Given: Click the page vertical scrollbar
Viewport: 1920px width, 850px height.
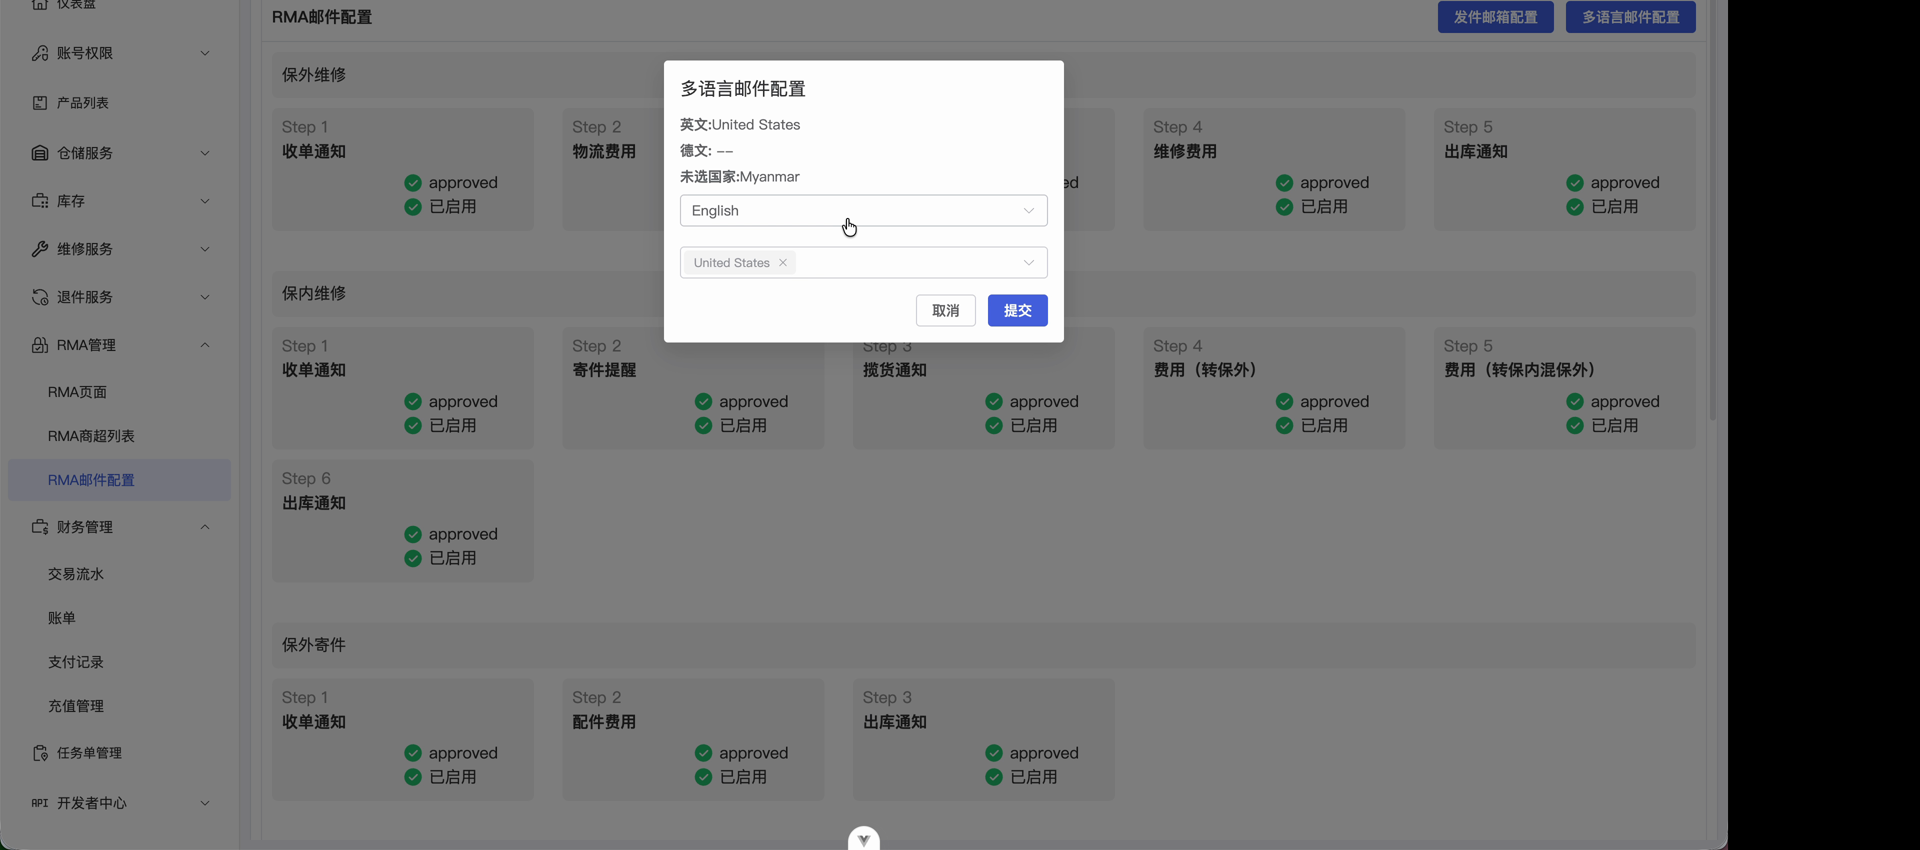Looking at the screenshot, I should tap(1713, 210).
